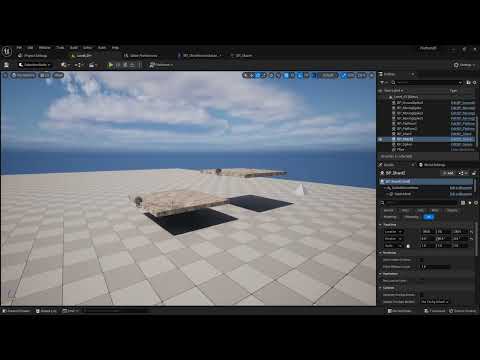480x360 pixels.
Task: Open the Rotation type dropdown
Action: (393, 239)
